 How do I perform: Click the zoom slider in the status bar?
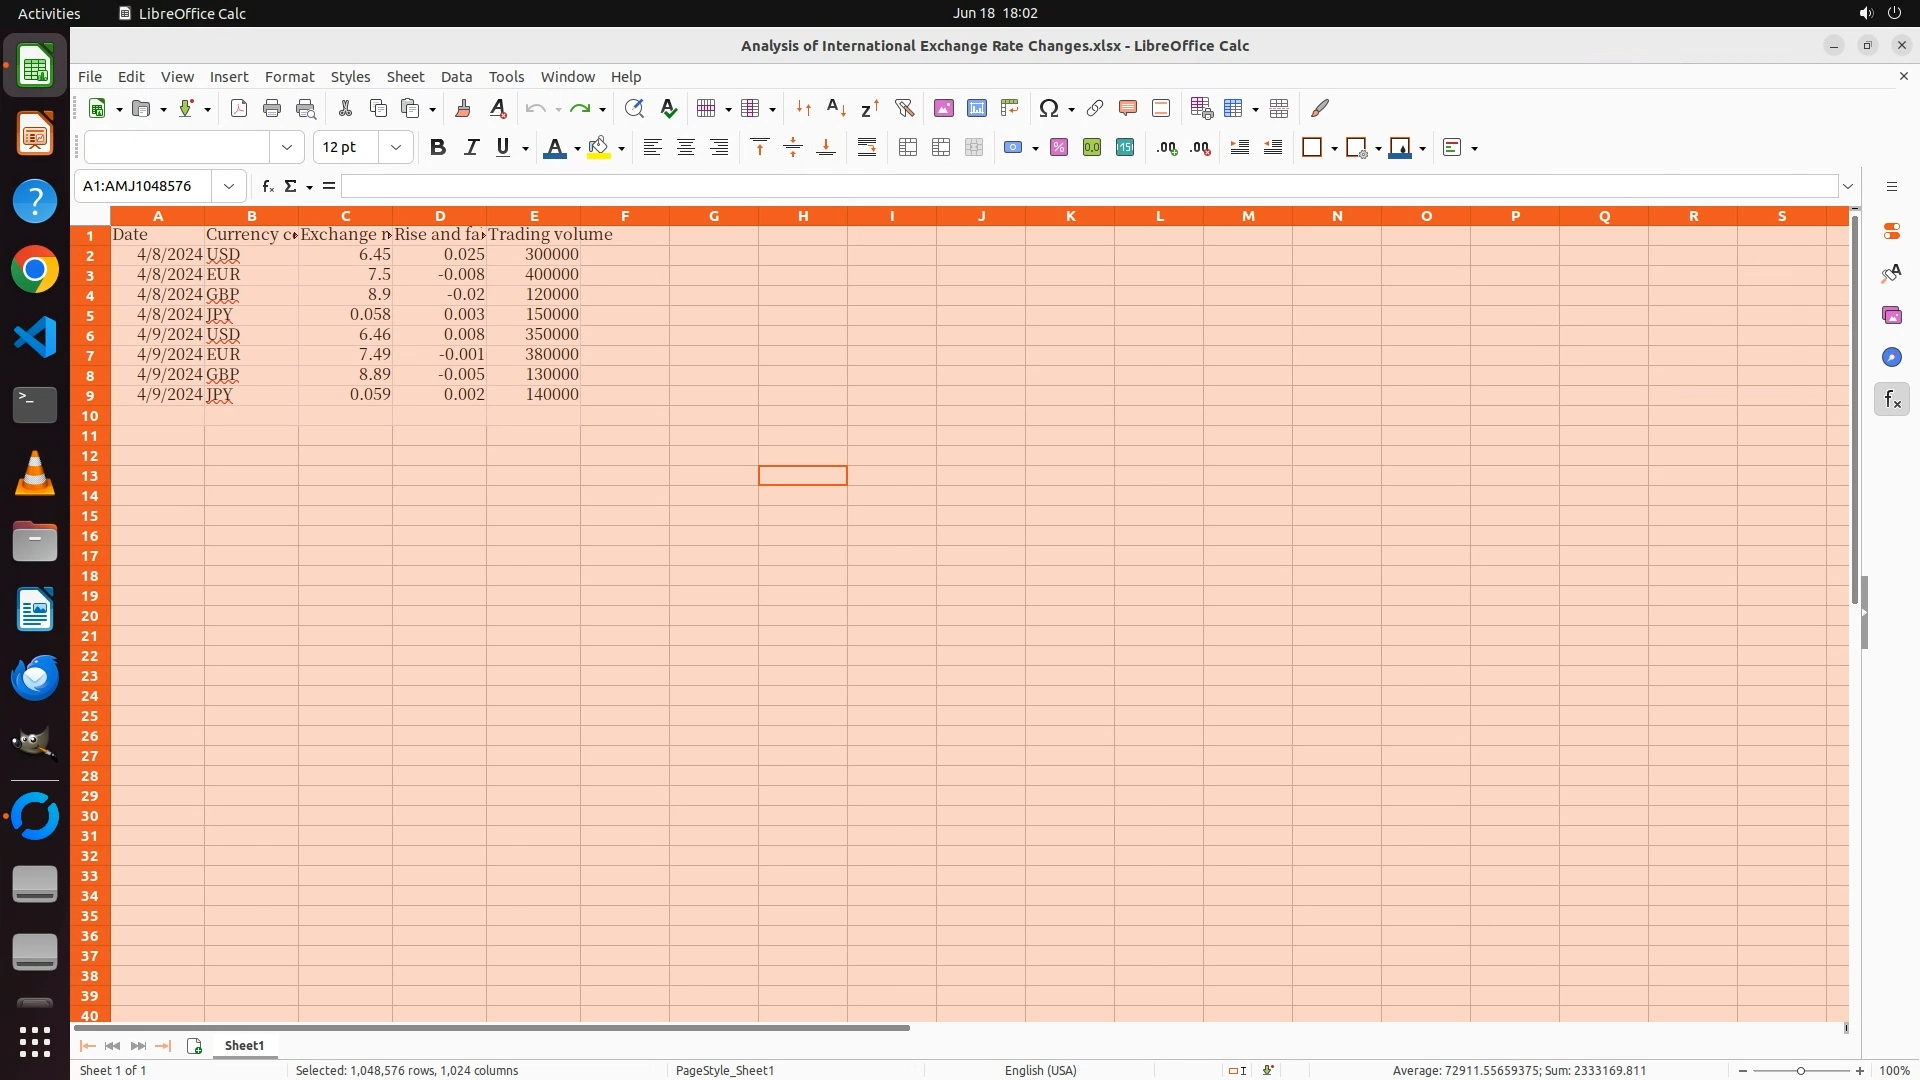coord(1800,1070)
